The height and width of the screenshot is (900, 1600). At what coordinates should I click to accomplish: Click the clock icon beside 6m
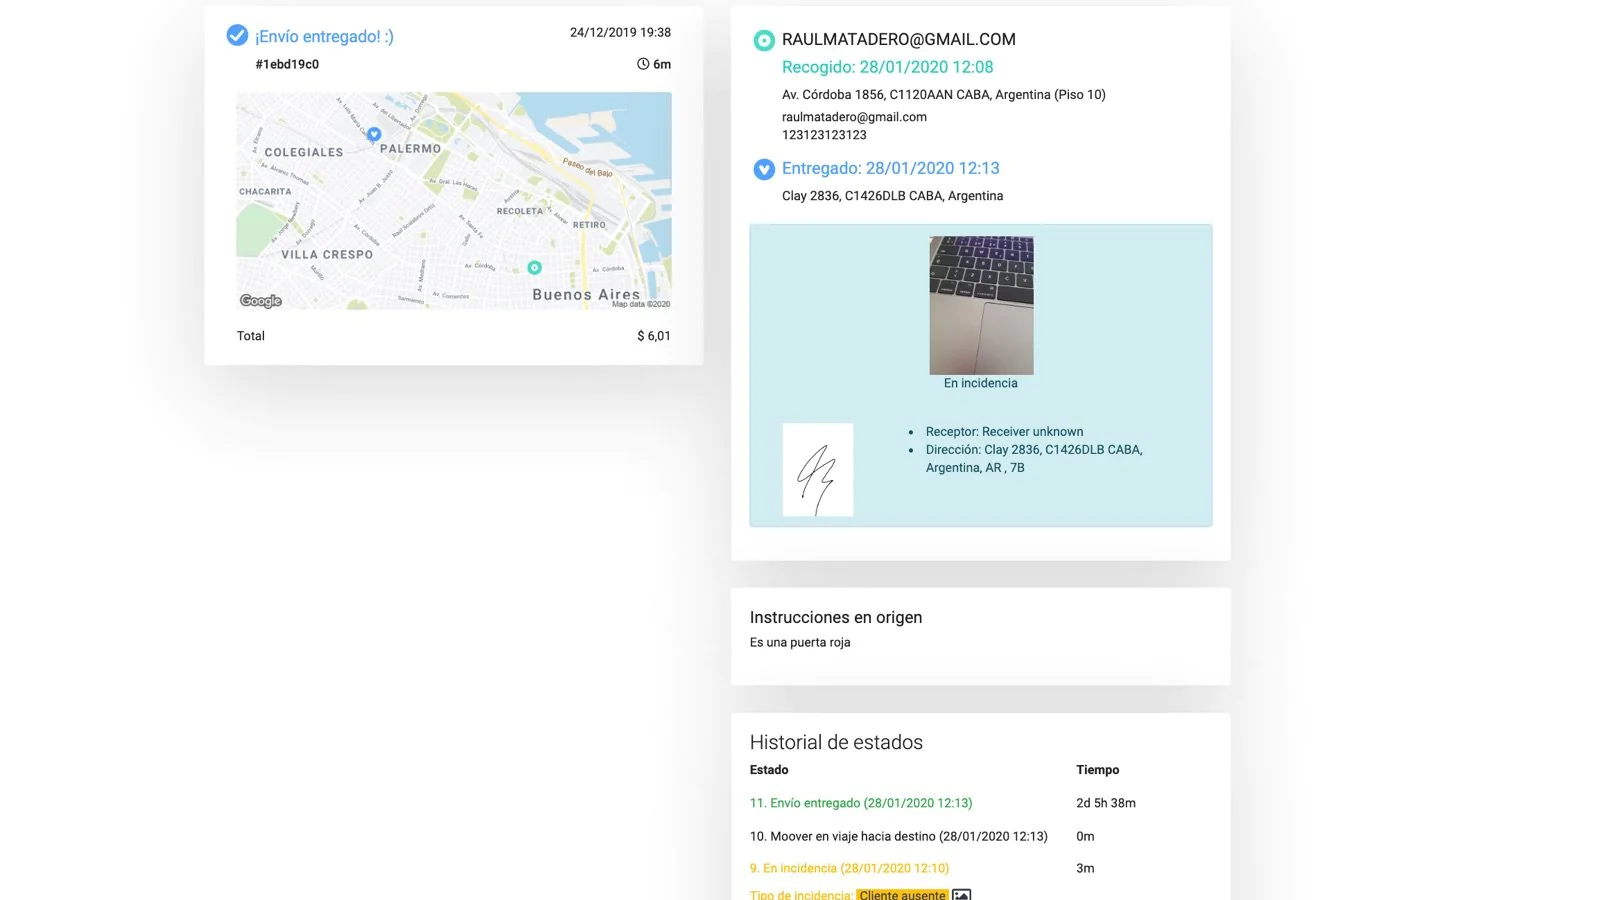(643, 64)
